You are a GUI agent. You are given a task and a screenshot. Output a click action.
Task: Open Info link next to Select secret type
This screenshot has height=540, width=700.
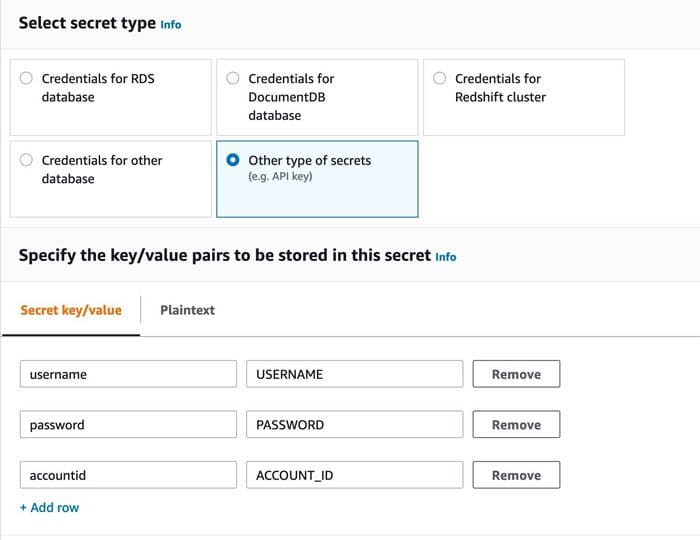(171, 24)
